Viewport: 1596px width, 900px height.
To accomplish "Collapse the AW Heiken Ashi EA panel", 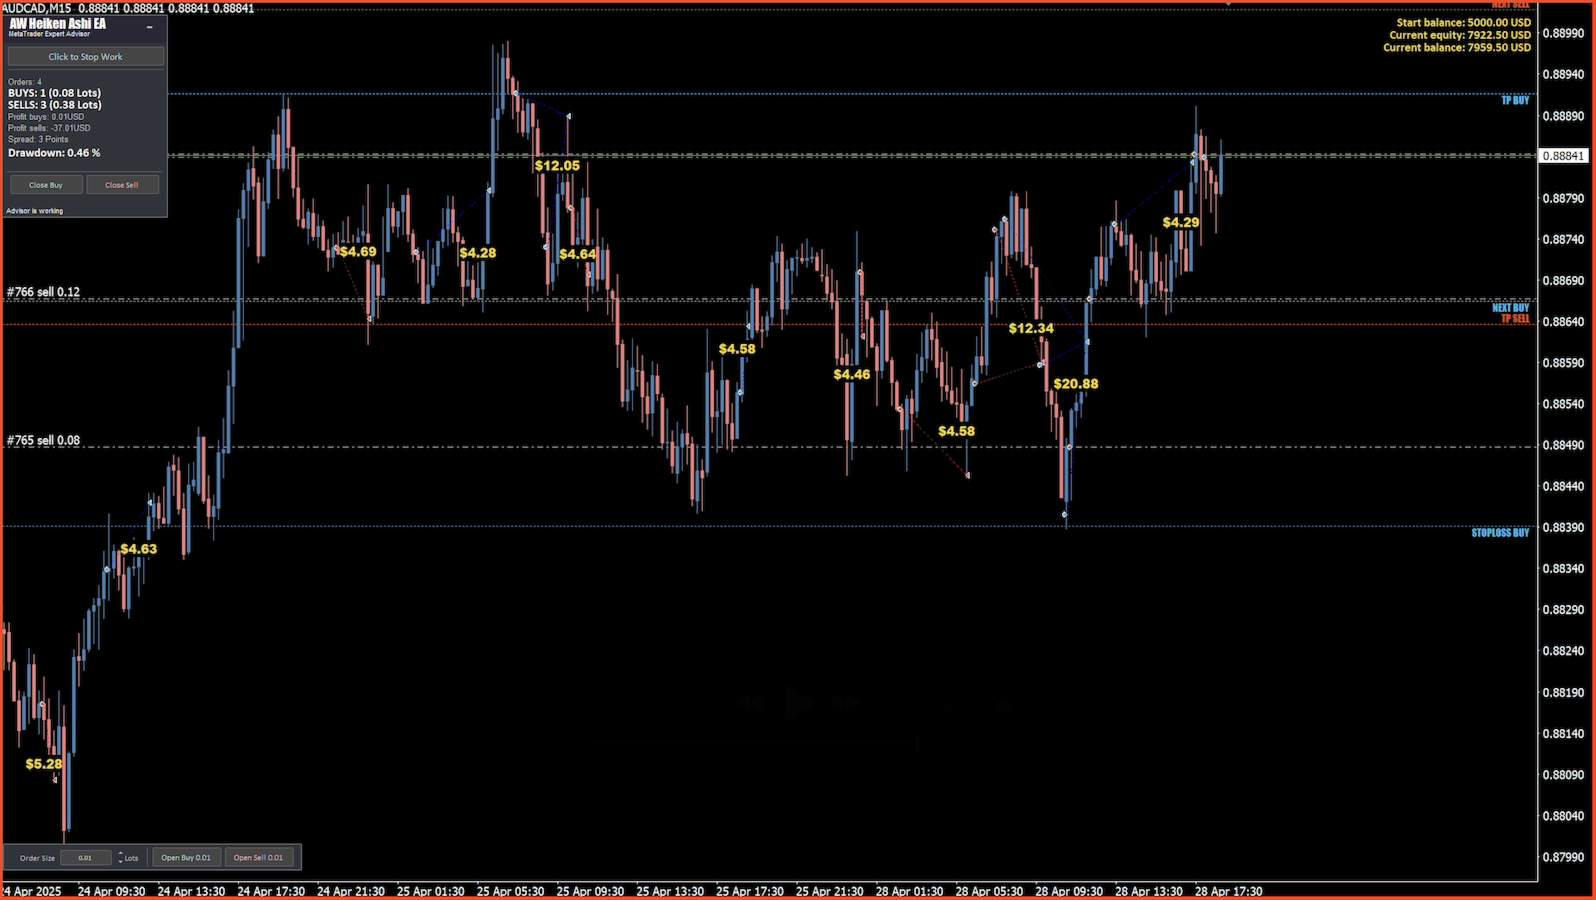I will click(150, 27).
